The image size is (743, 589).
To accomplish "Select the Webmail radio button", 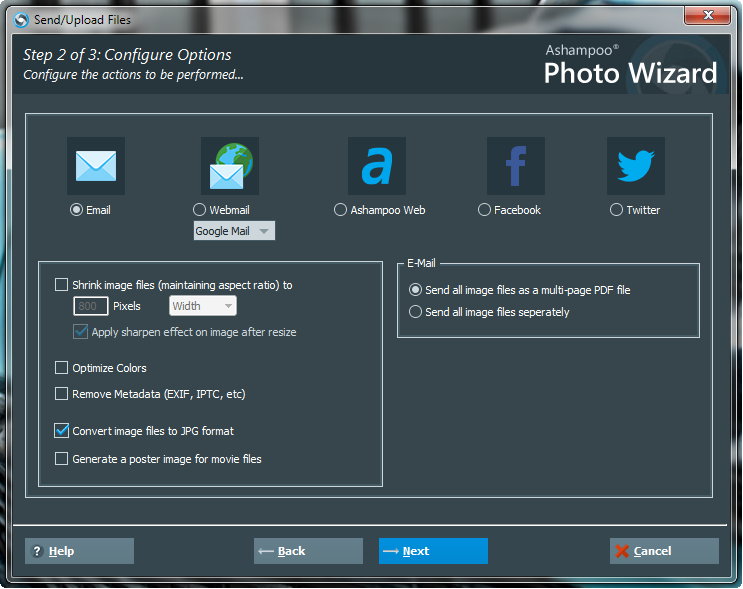I will tap(200, 210).
